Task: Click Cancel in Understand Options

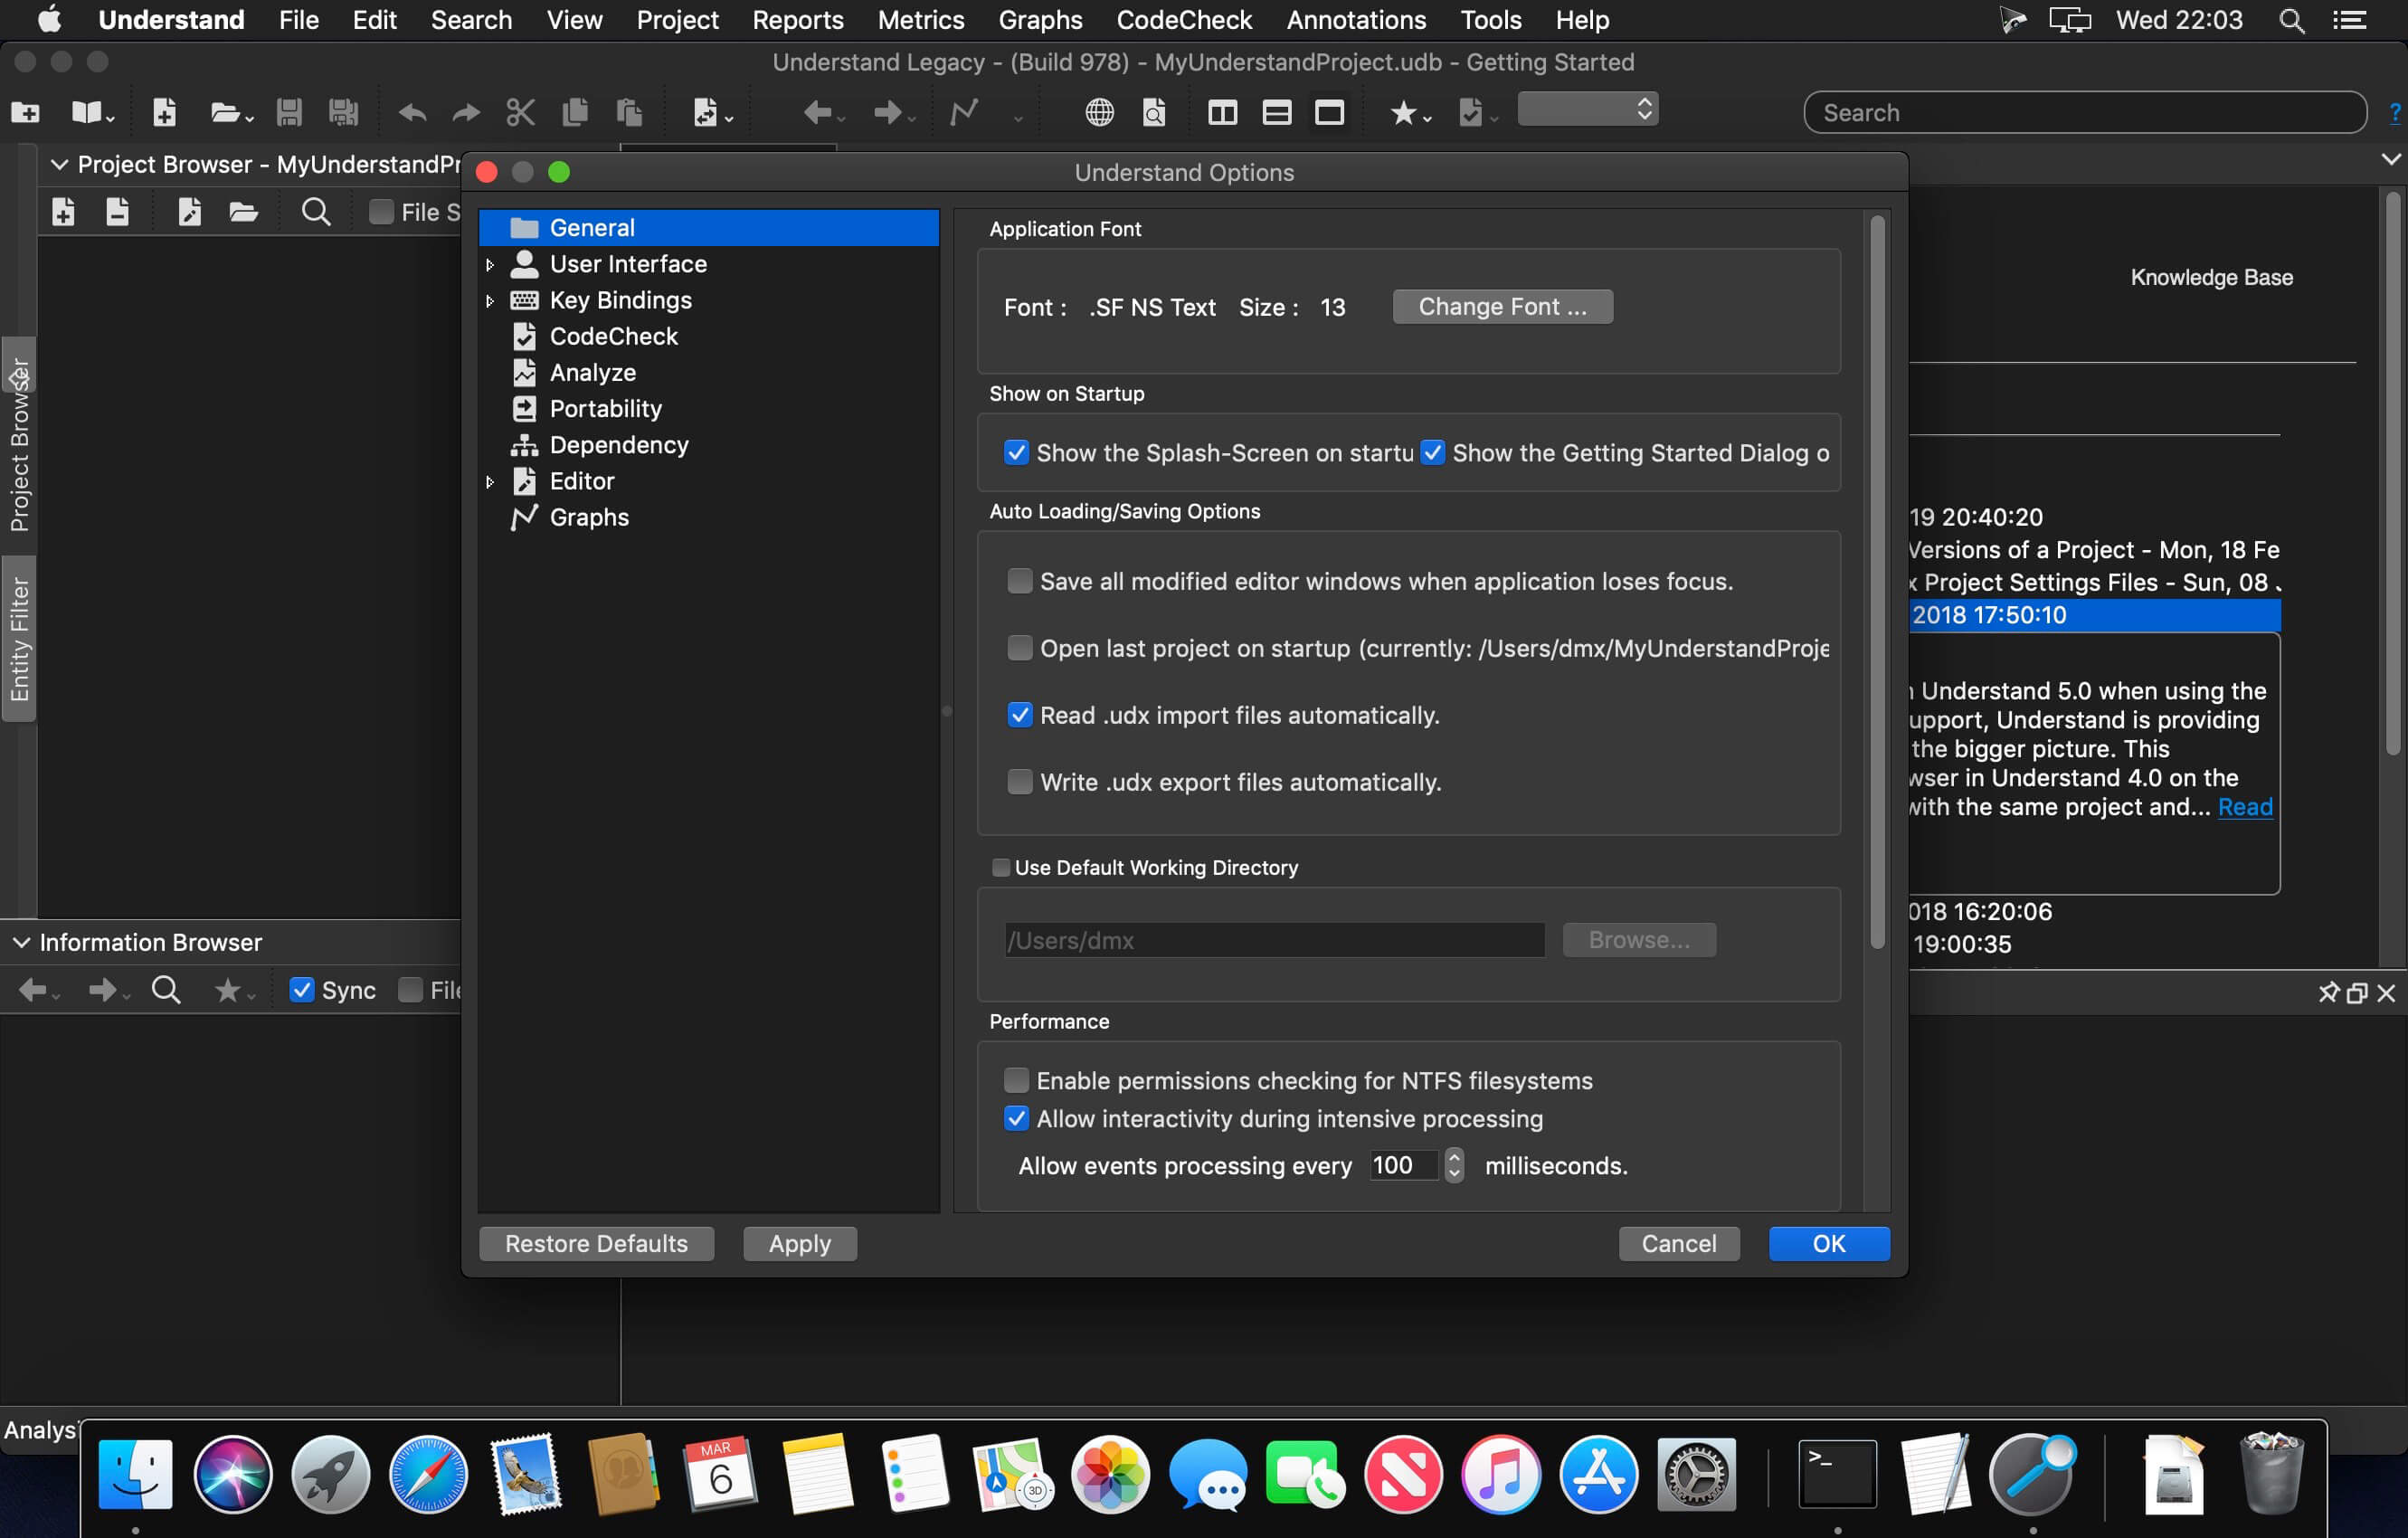Action: pyautogui.click(x=1679, y=1243)
